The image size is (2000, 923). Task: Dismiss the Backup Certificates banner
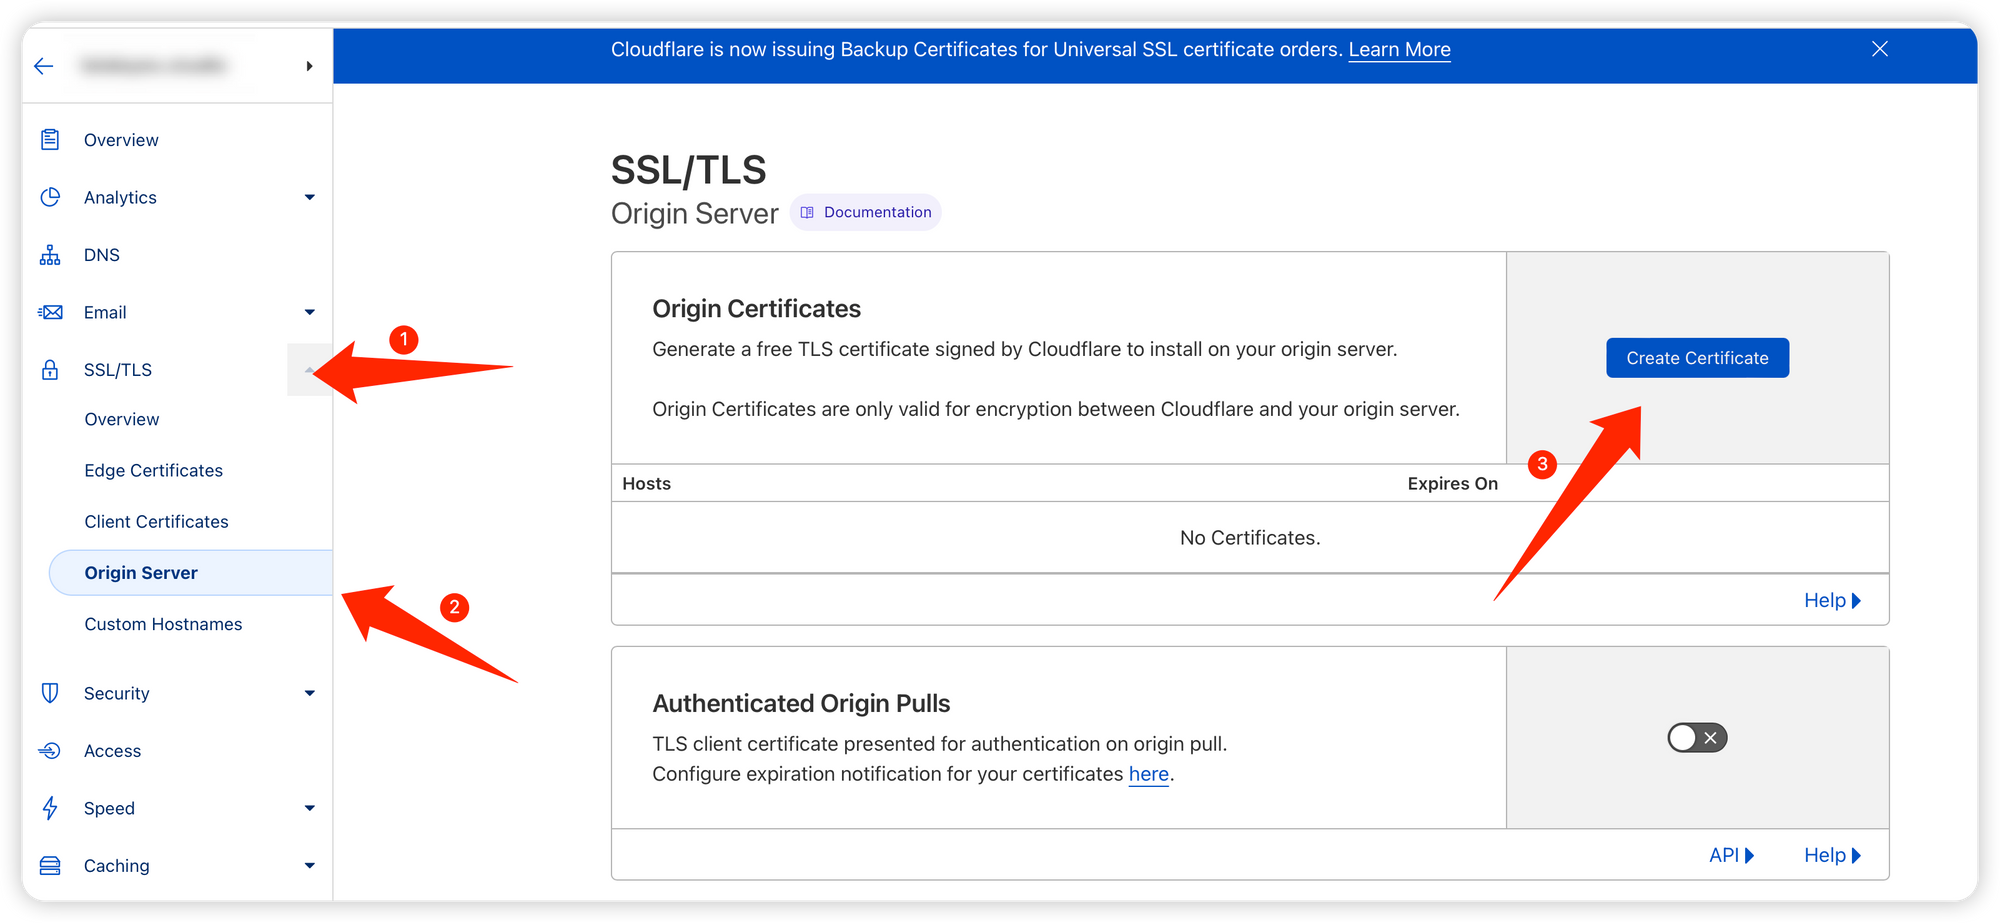[x=1880, y=49]
